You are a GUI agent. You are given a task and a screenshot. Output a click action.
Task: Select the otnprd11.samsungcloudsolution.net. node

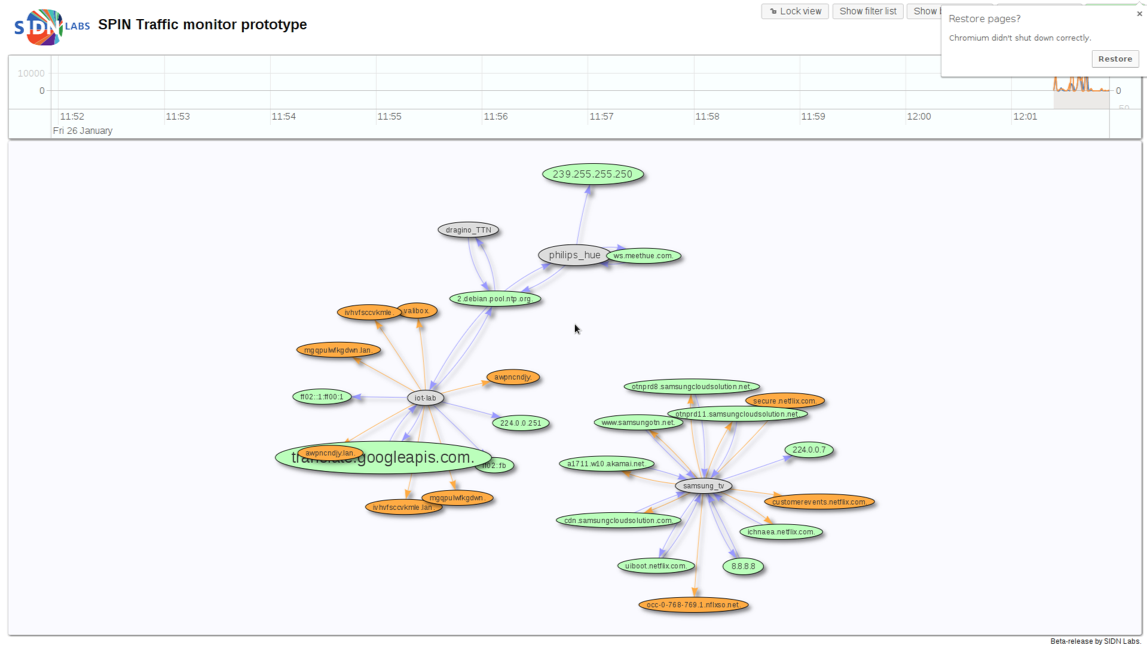pos(737,414)
